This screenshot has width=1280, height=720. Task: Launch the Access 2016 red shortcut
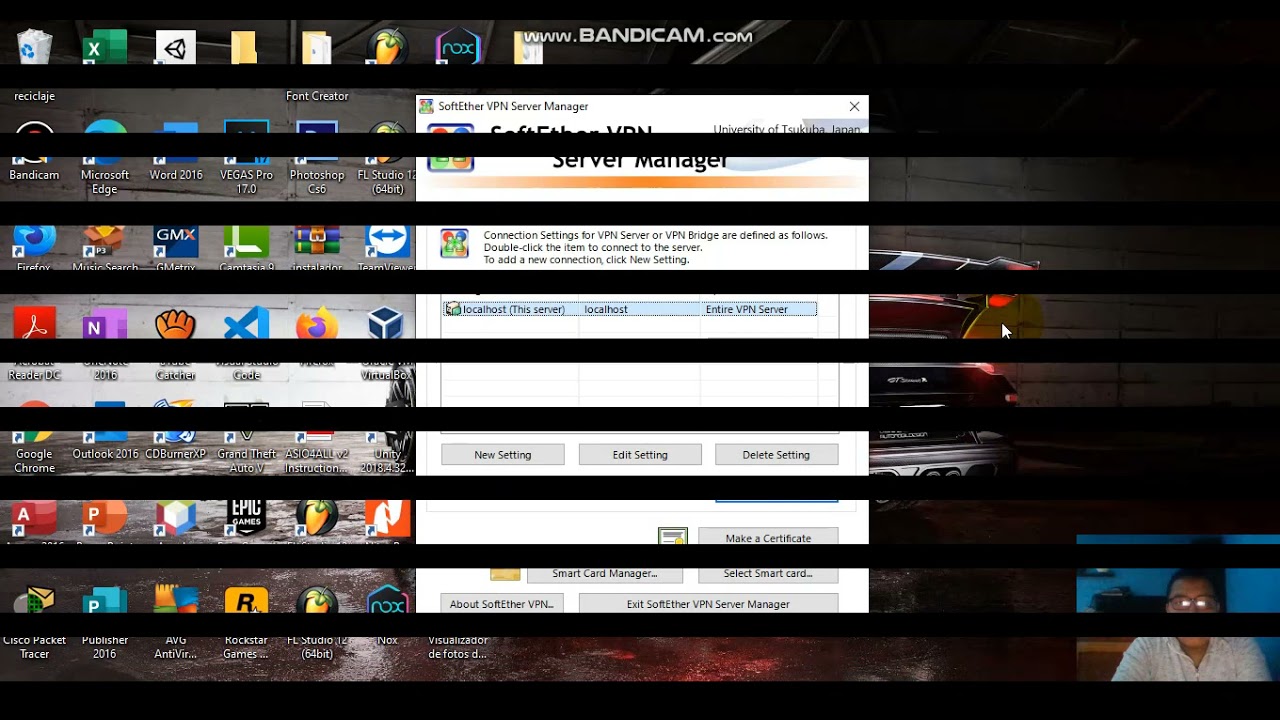coord(34,518)
